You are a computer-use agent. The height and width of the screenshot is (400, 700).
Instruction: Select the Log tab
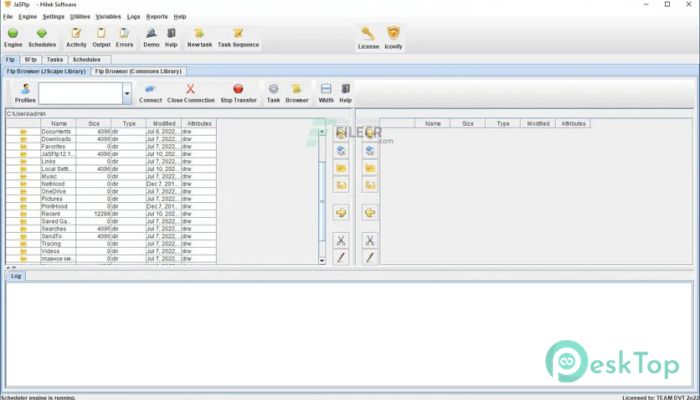tap(16, 276)
